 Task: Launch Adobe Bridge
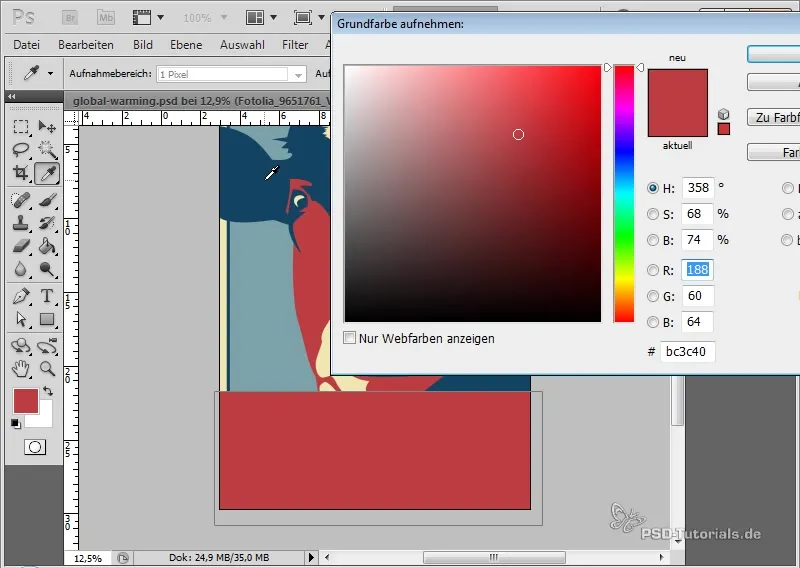(70, 18)
